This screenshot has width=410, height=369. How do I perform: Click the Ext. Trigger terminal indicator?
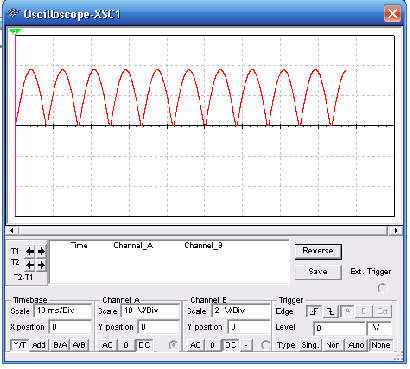click(x=383, y=288)
